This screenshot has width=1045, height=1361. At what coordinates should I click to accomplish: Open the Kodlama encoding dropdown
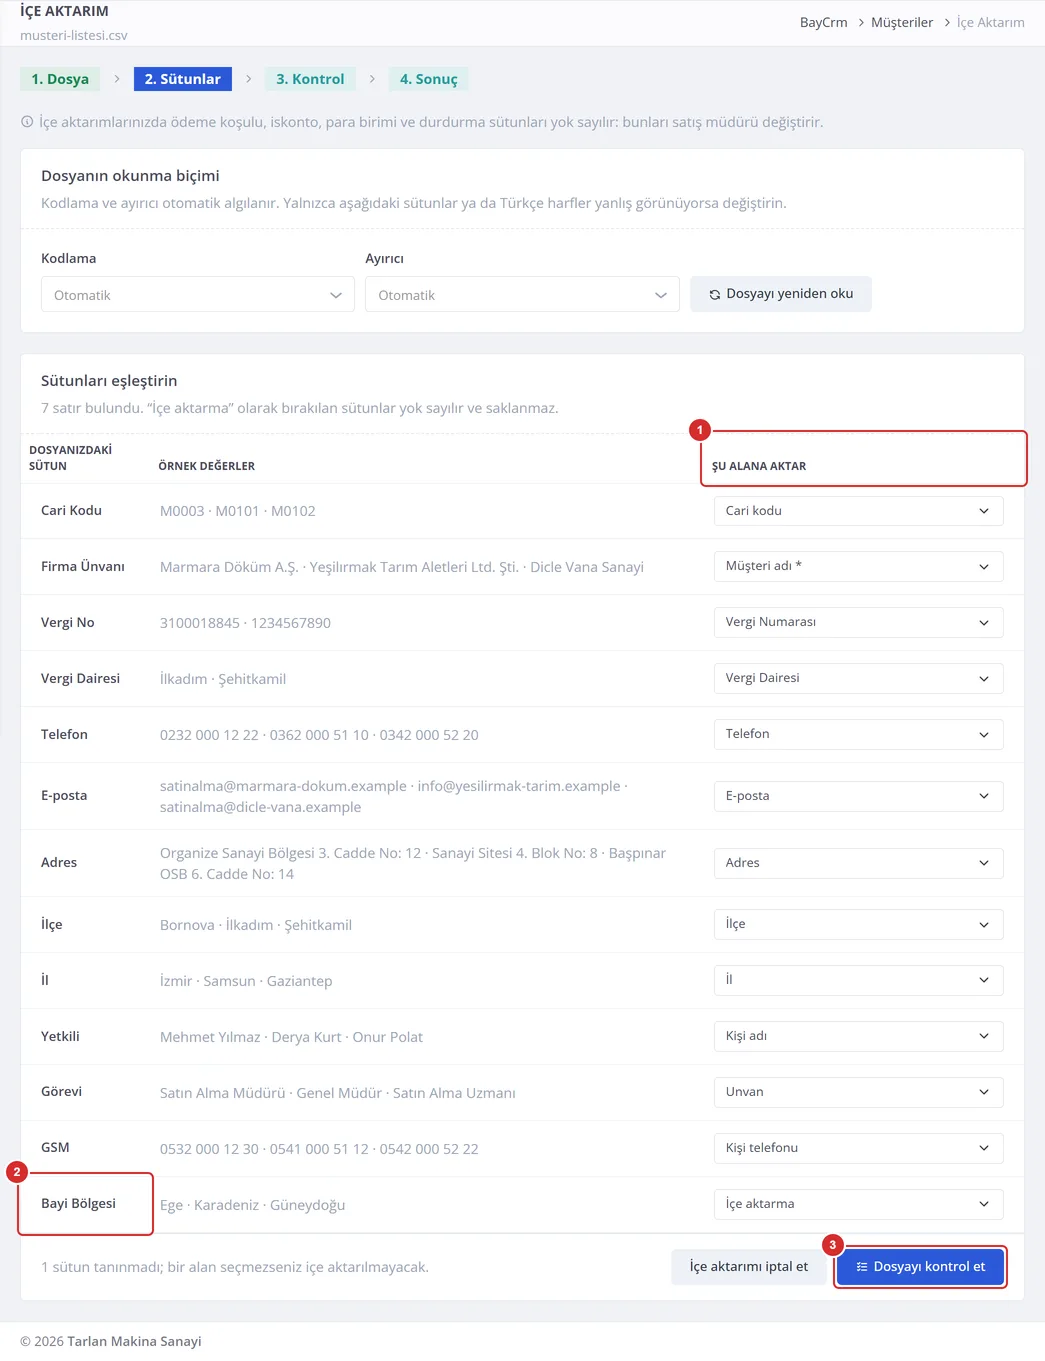(x=198, y=295)
